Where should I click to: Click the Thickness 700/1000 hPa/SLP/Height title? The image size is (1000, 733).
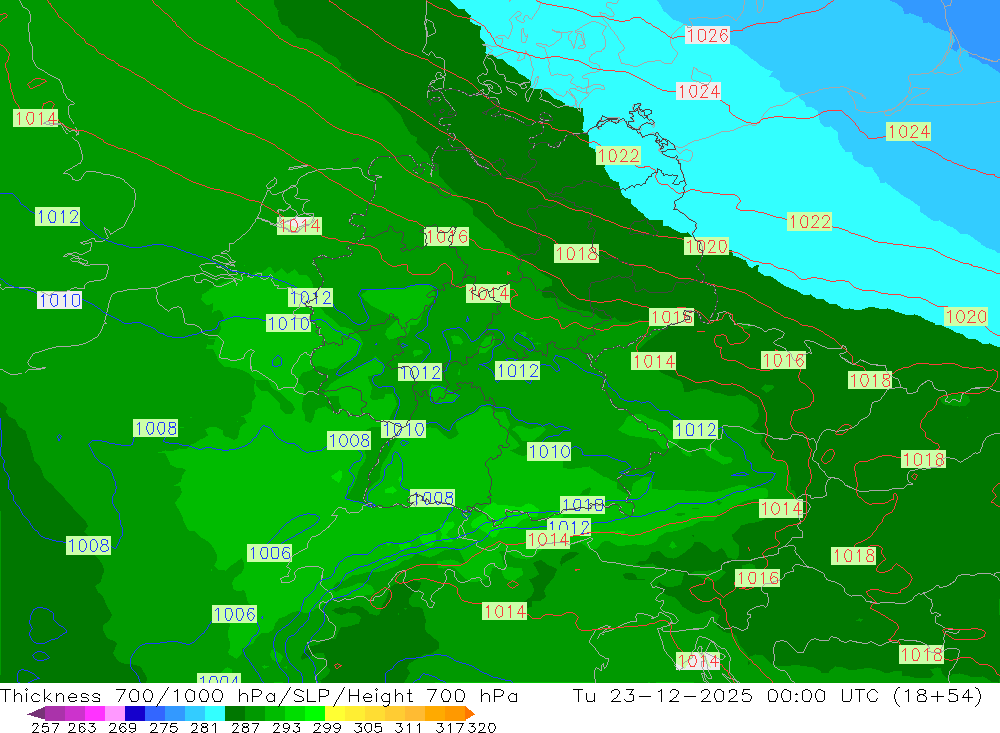click(259, 695)
